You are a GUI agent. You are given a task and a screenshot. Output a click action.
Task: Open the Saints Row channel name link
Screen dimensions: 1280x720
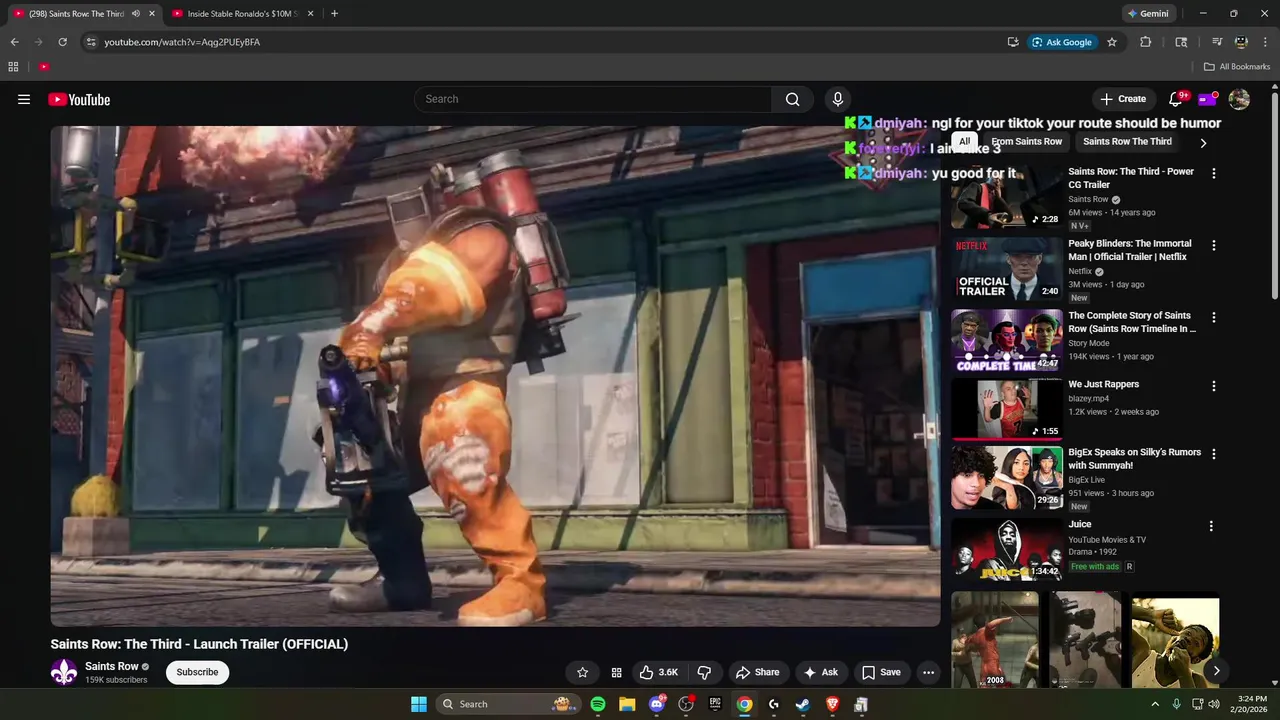(x=111, y=666)
